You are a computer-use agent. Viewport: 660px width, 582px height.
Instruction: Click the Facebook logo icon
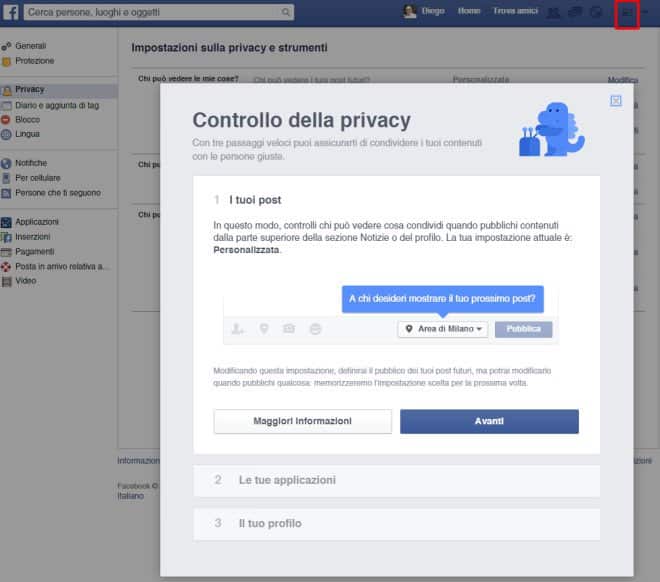pyautogui.click(x=10, y=12)
